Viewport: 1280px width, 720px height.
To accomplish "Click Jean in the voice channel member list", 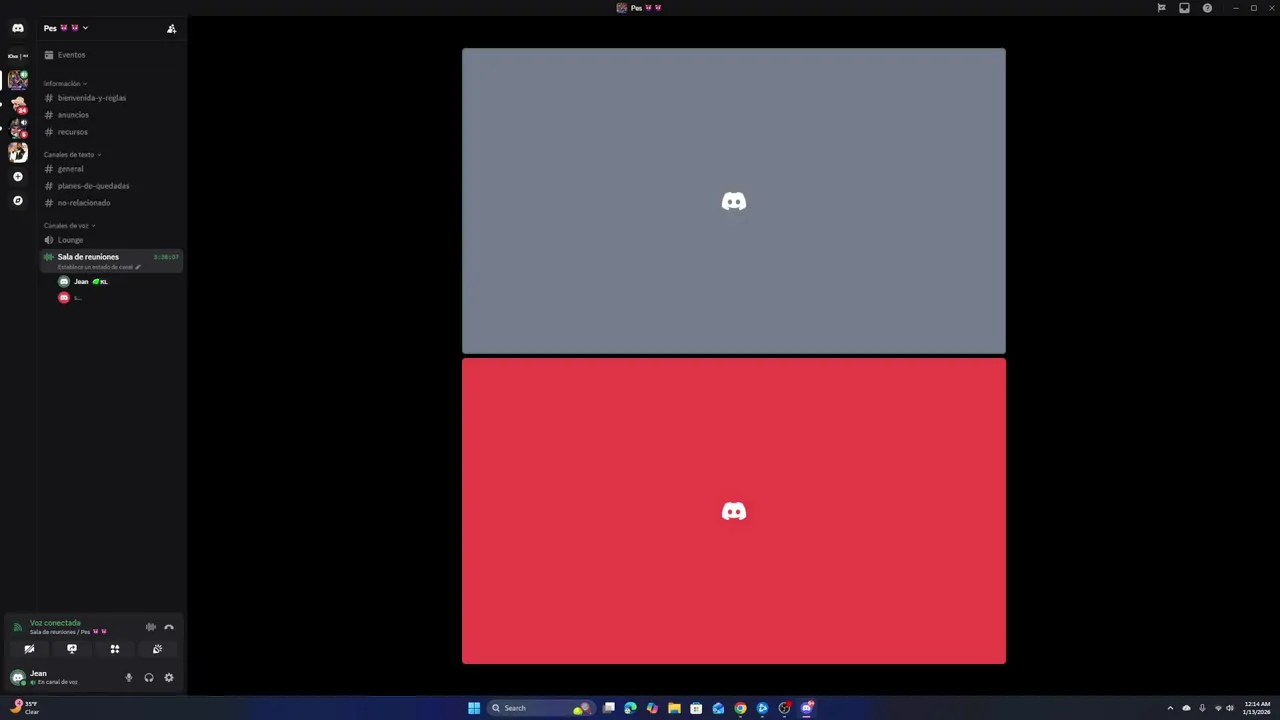I will point(85,282).
